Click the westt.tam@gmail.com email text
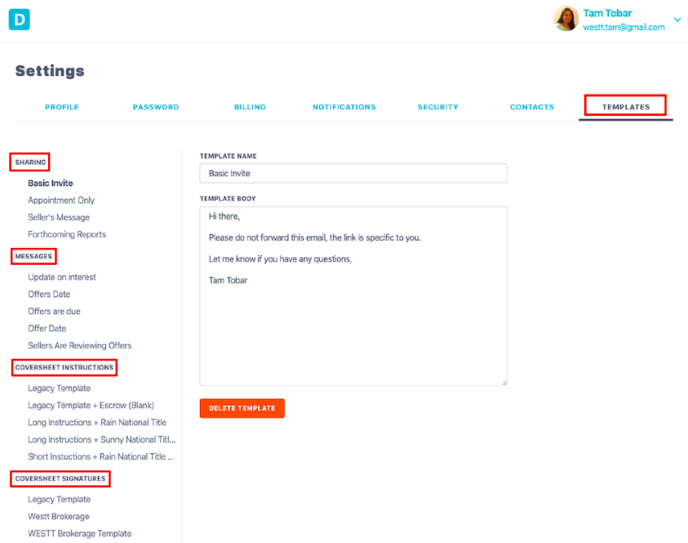This screenshot has width=688, height=543. (624, 27)
